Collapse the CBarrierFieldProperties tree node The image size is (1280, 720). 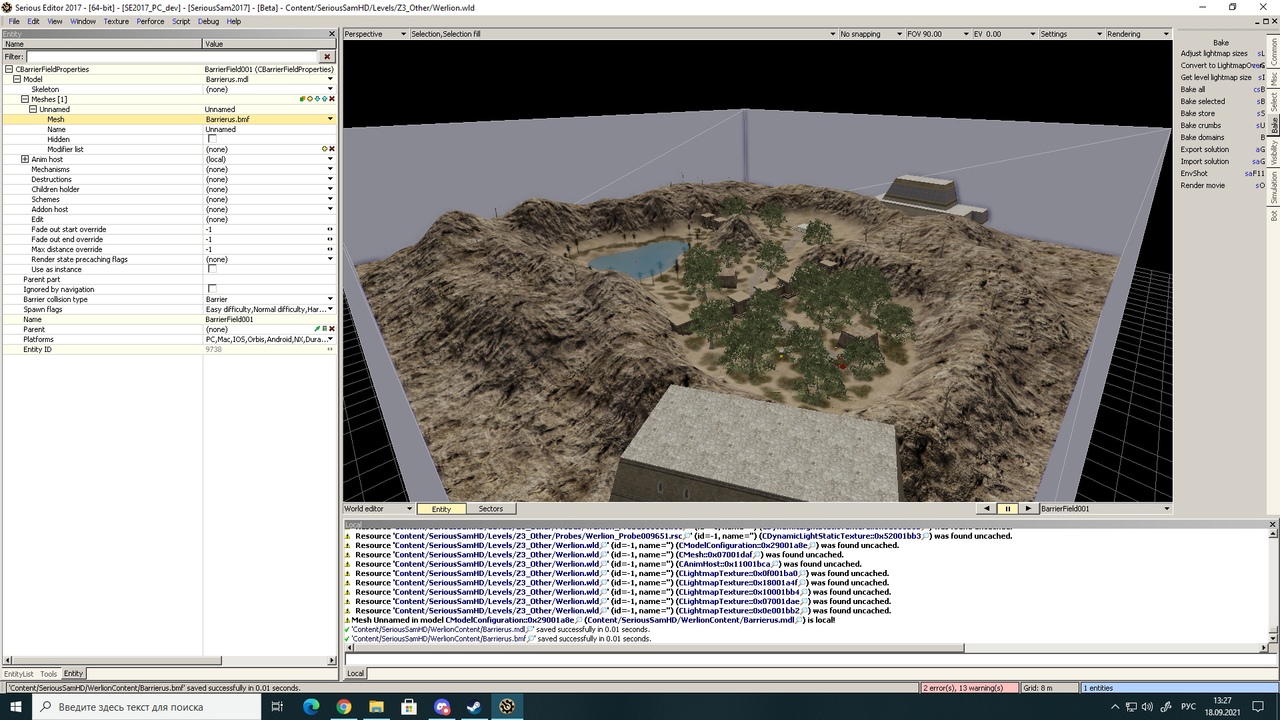pos(9,69)
